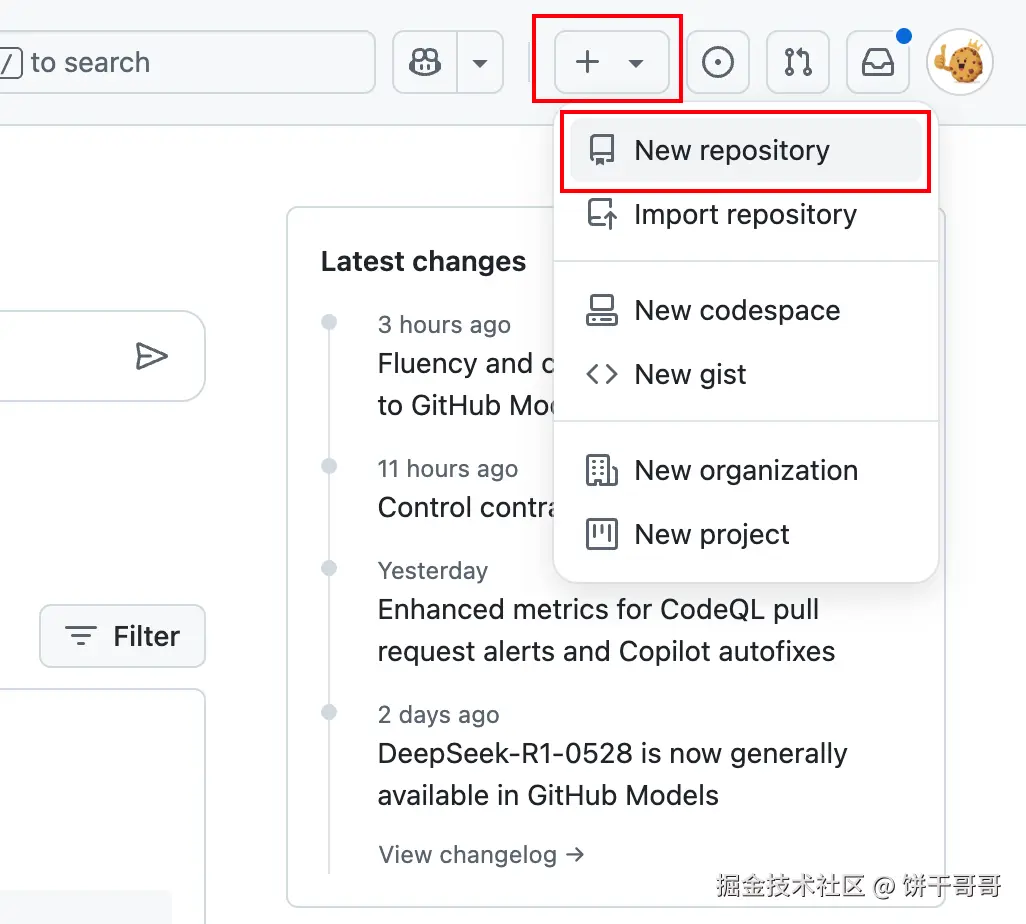Open the Create new plus menu

611,62
